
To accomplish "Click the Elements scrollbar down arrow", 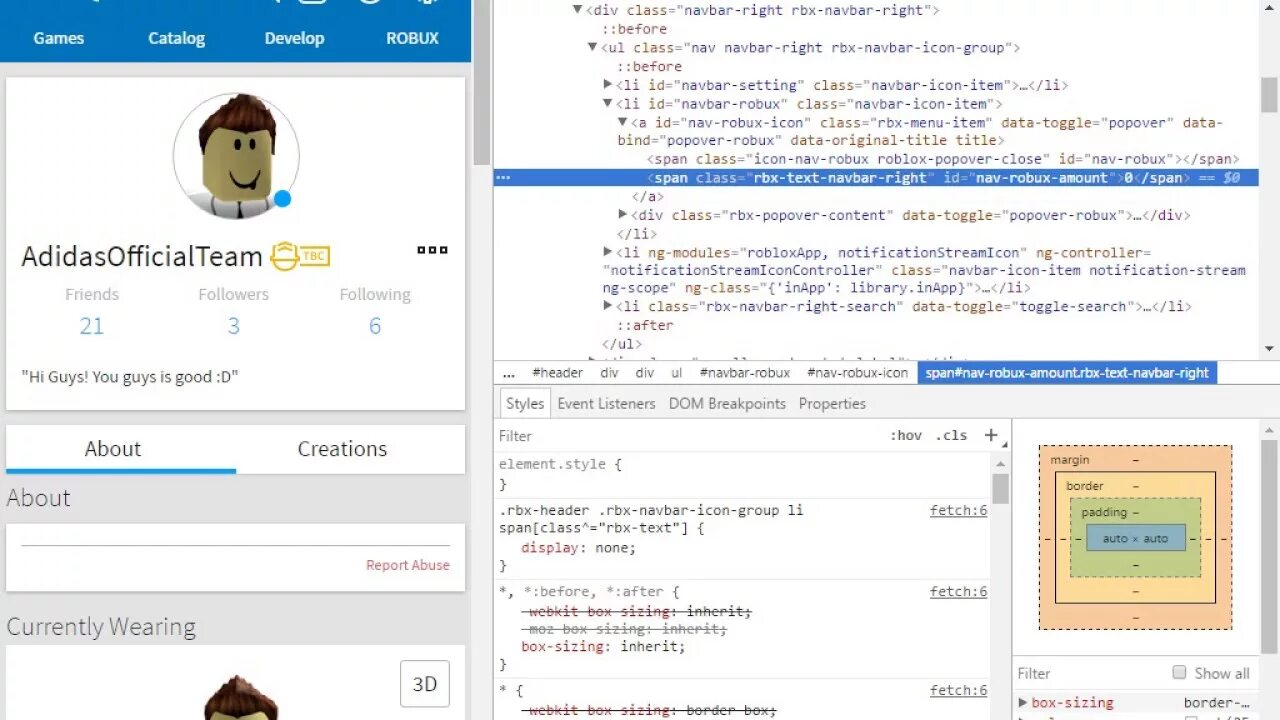I will pyautogui.click(x=1269, y=348).
